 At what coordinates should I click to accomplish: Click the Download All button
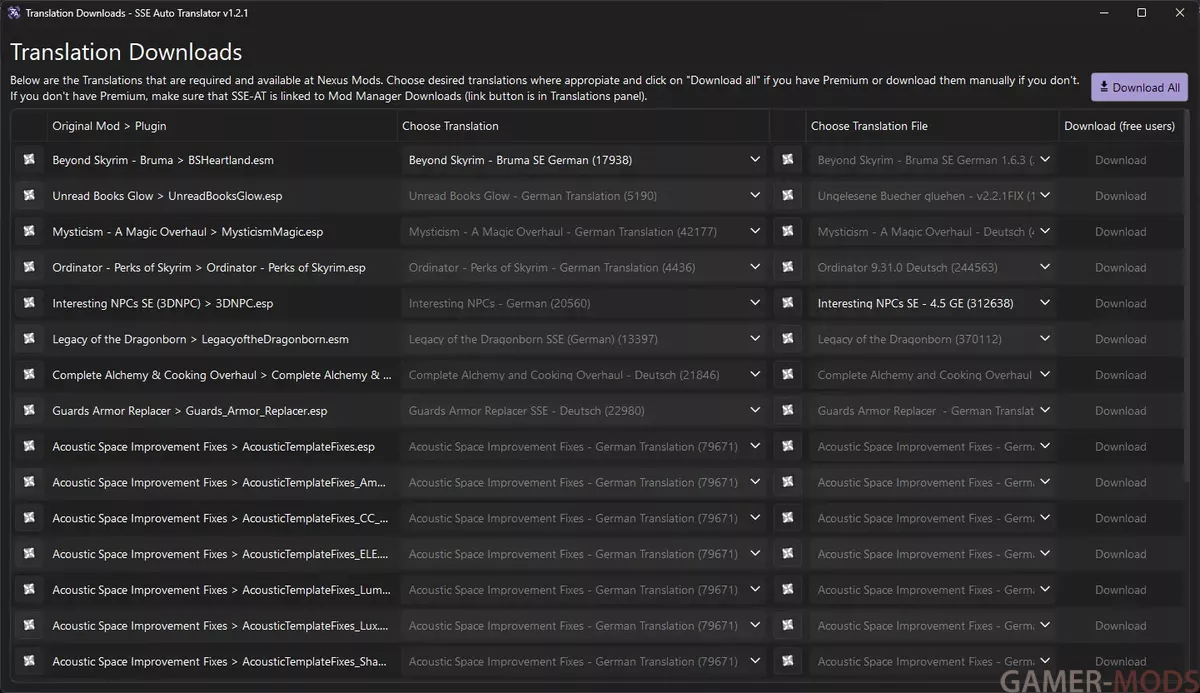pos(1138,87)
